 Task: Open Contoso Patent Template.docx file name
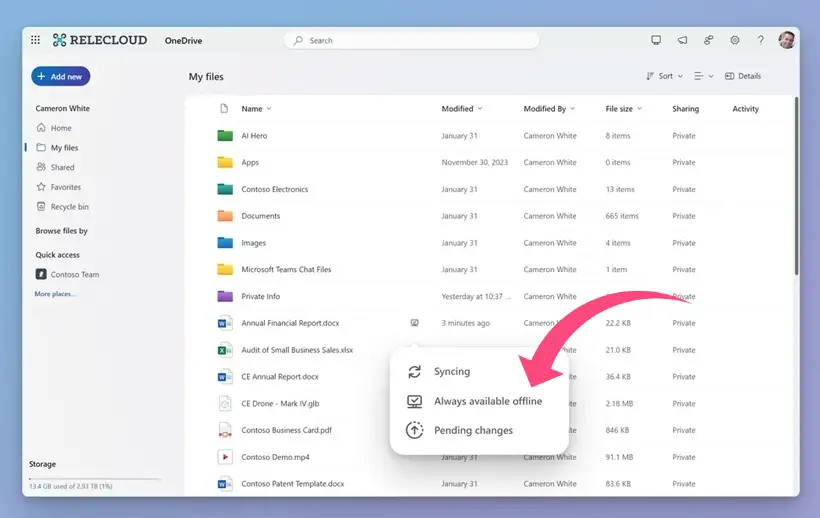[x=292, y=484]
